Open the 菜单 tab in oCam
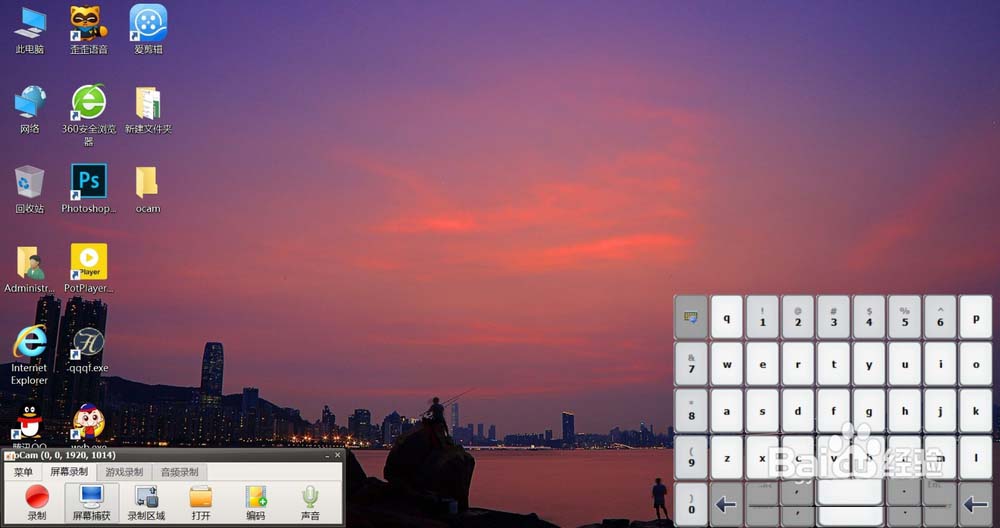The width and height of the screenshot is (1000, 528). (x=23, y=473)
